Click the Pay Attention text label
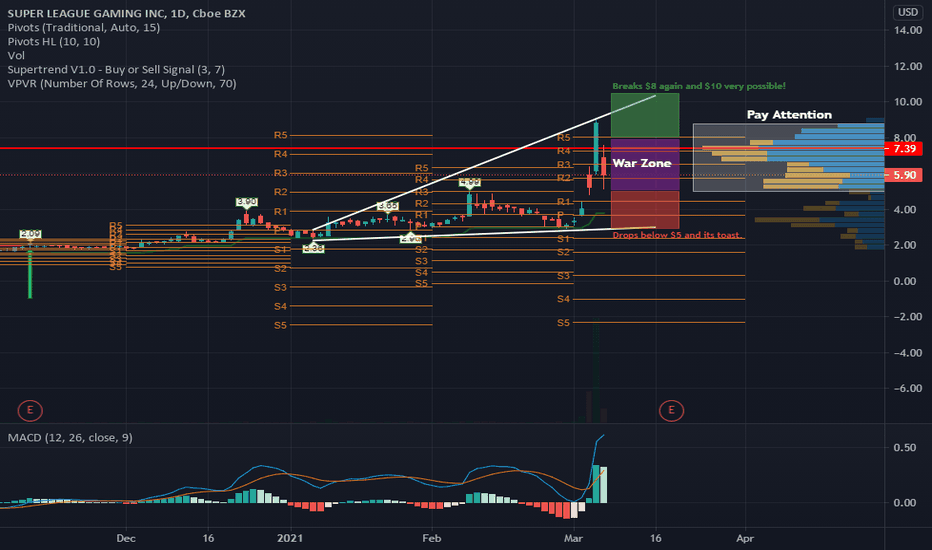Viewport: 932px width, 550px height. tap(789, 115)
